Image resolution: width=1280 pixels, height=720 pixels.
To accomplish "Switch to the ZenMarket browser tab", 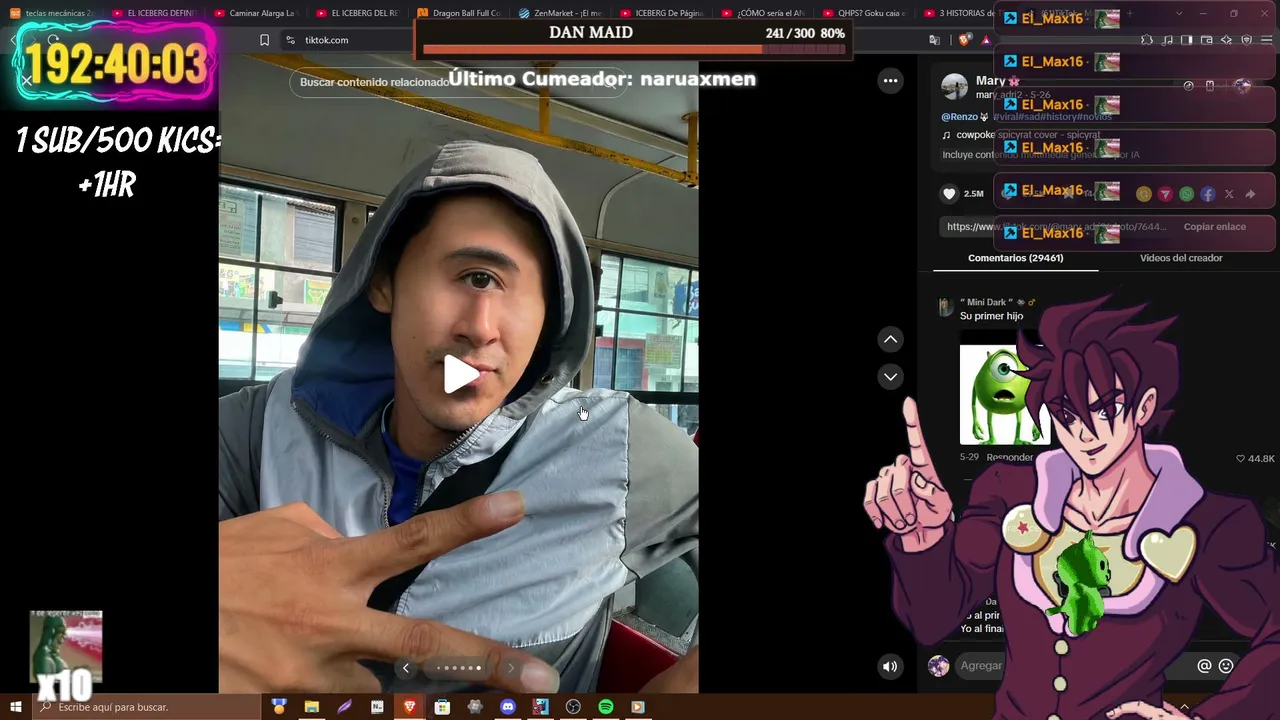I will [x=560, y=13].
